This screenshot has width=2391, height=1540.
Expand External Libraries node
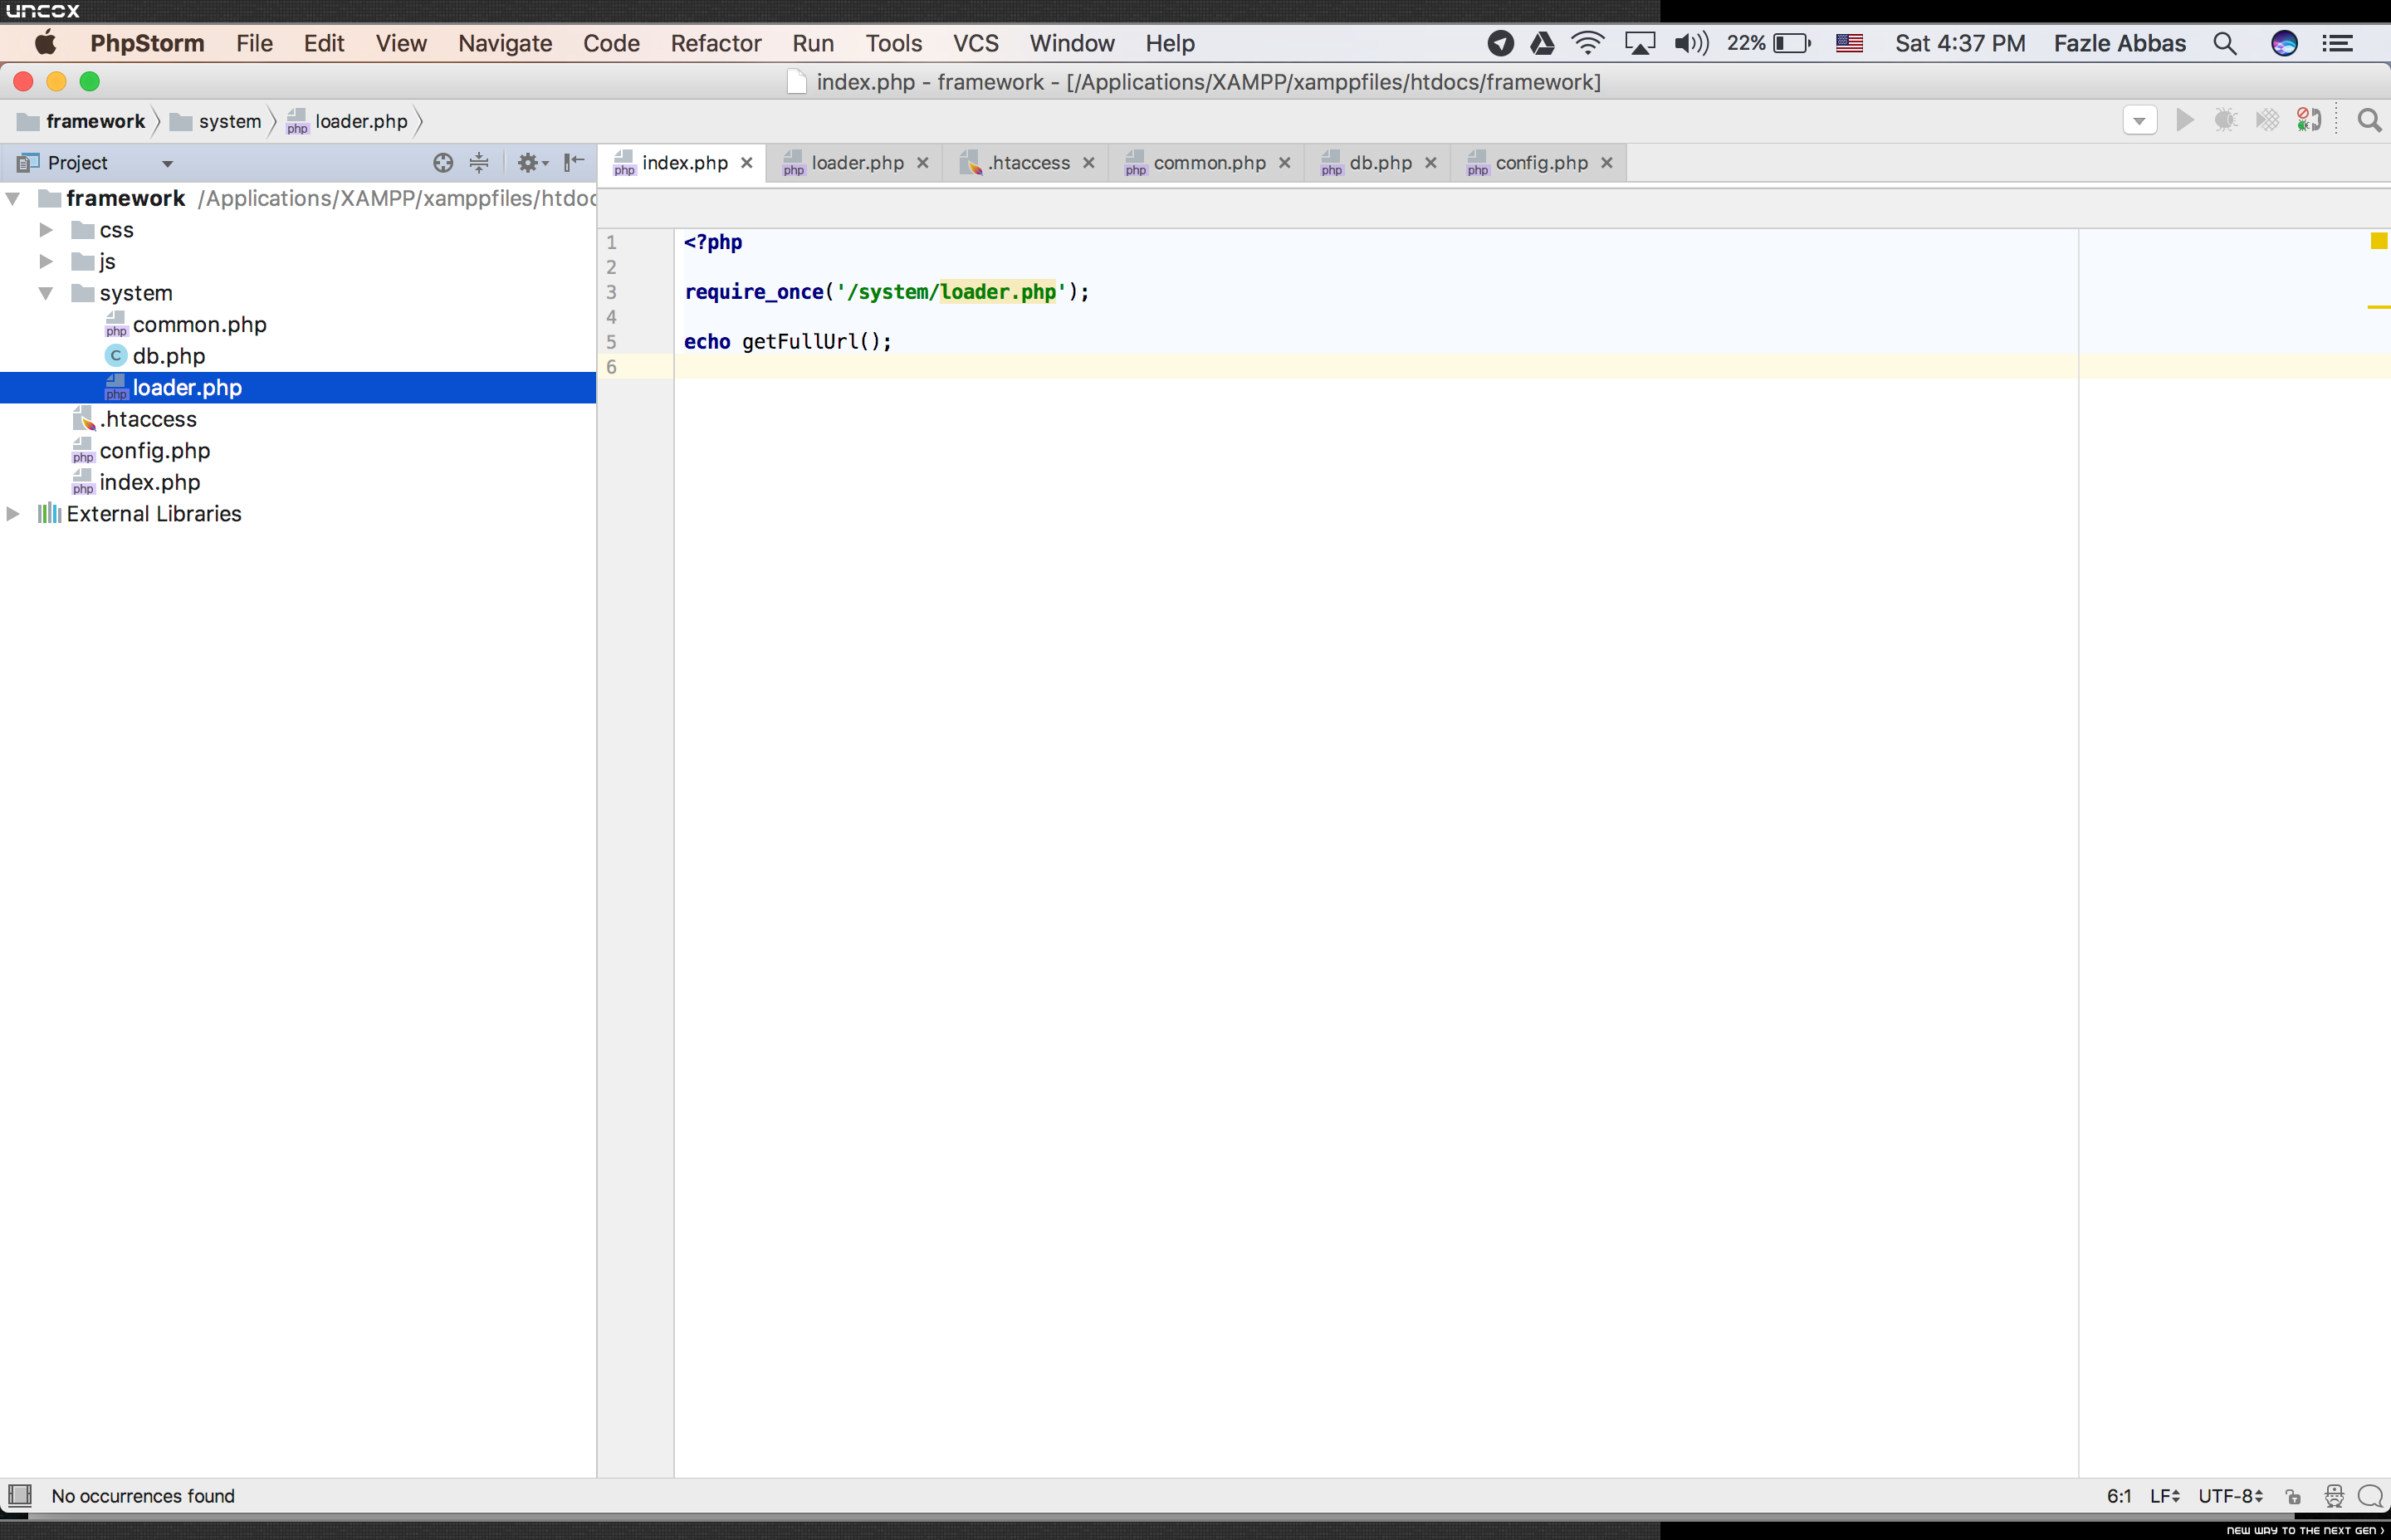(13, 514)
